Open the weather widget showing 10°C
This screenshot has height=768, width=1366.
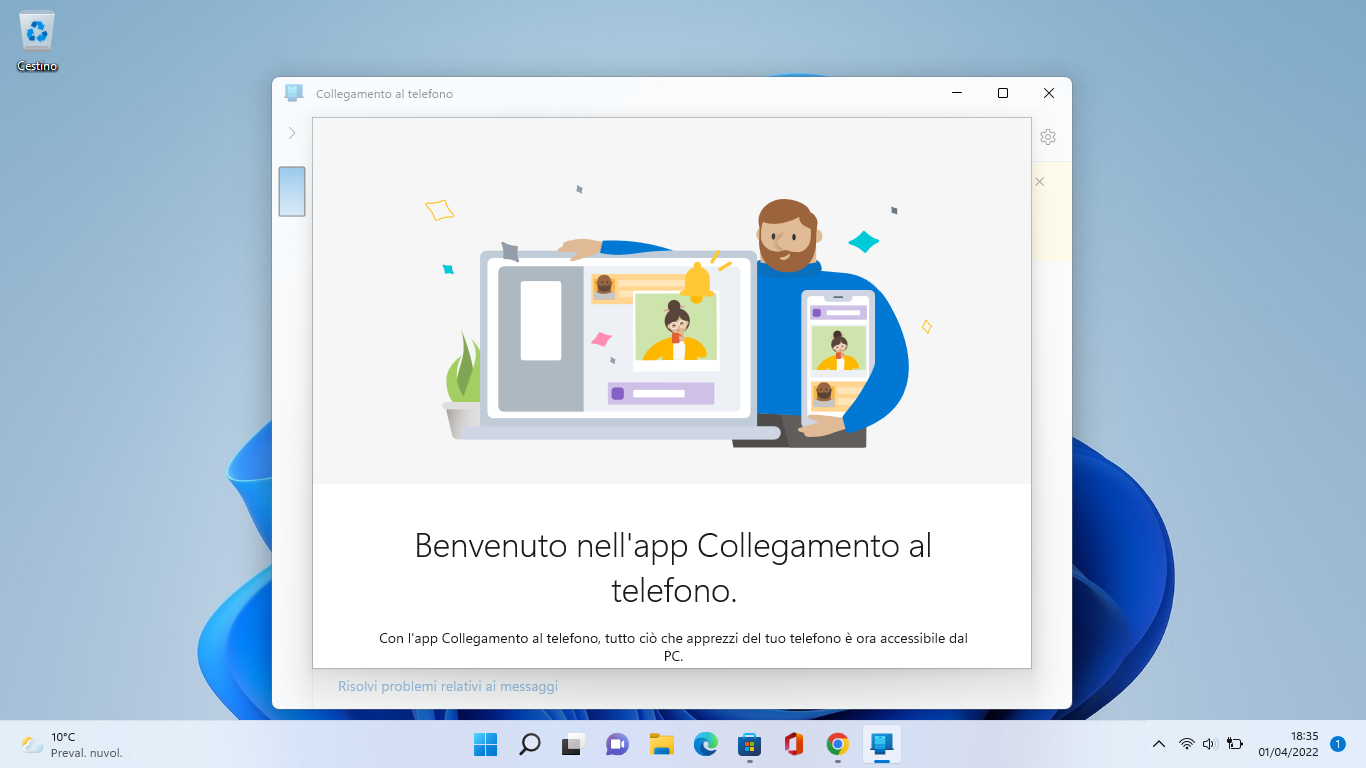[72, 744]
